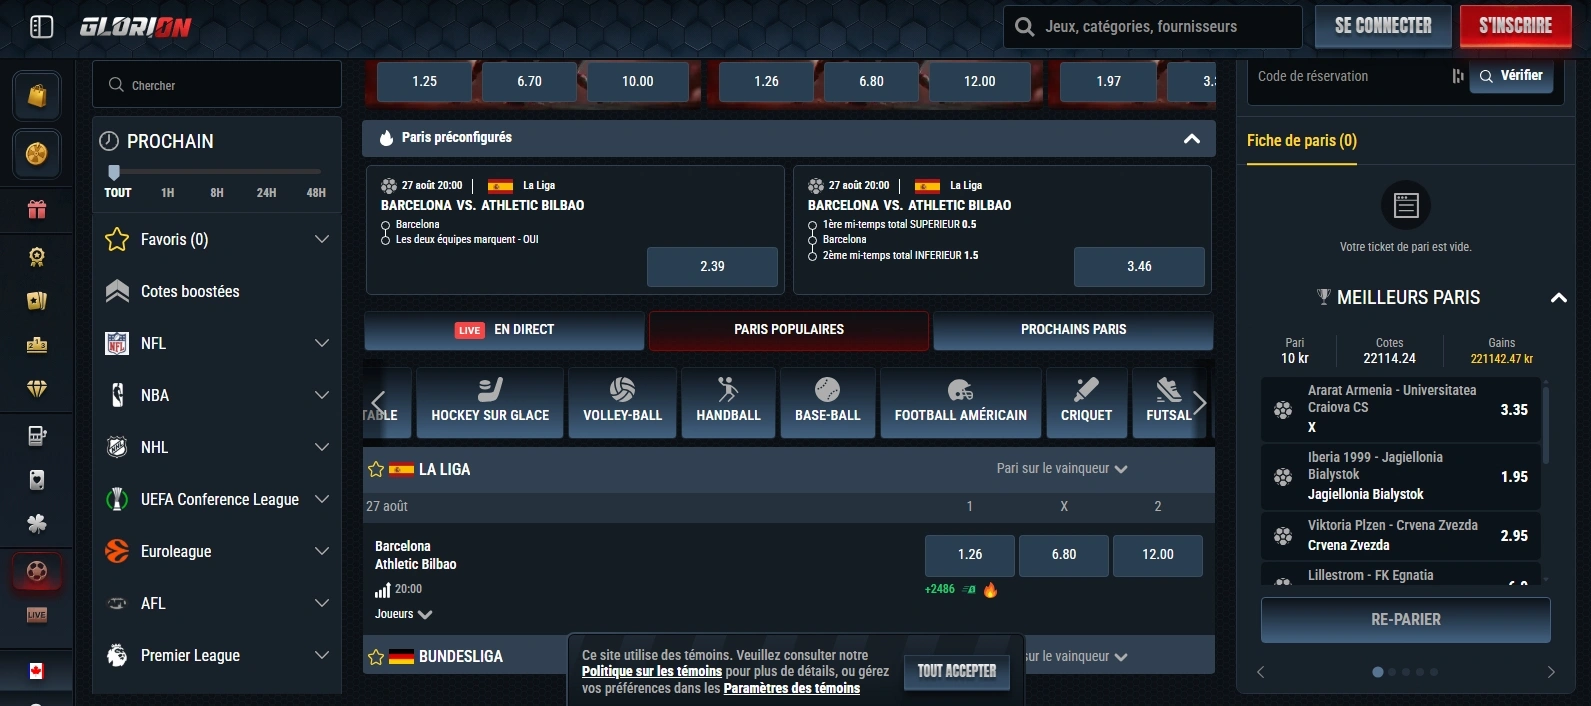Add La Liga to favorites with star
The image size is (1591, 706).
[376, 469]
